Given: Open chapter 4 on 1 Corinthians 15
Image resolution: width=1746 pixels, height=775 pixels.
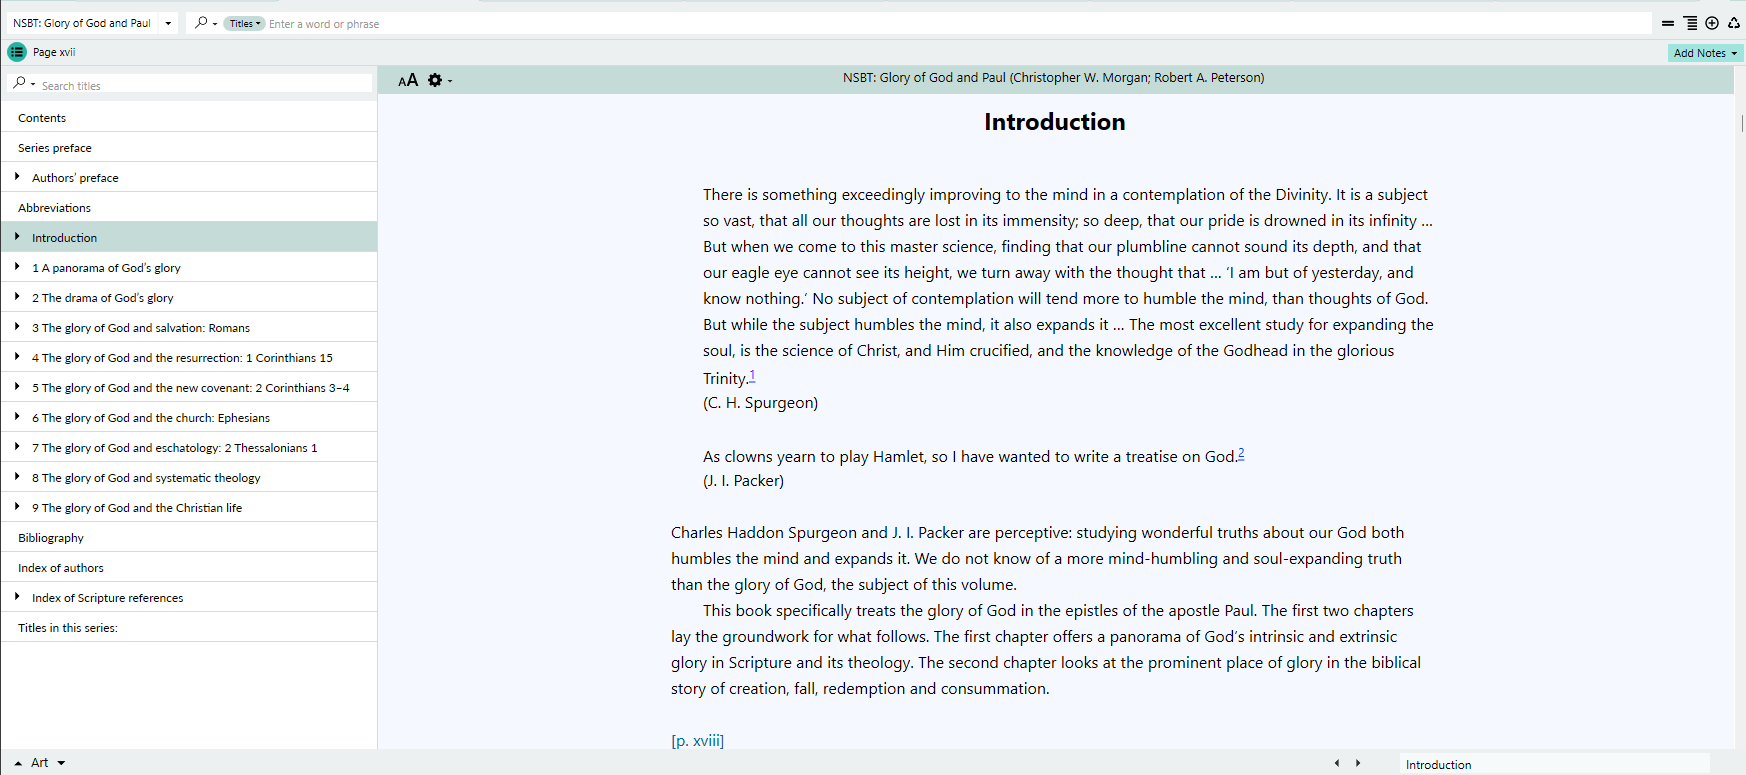Looking at the screenshot, I should 189,357.
